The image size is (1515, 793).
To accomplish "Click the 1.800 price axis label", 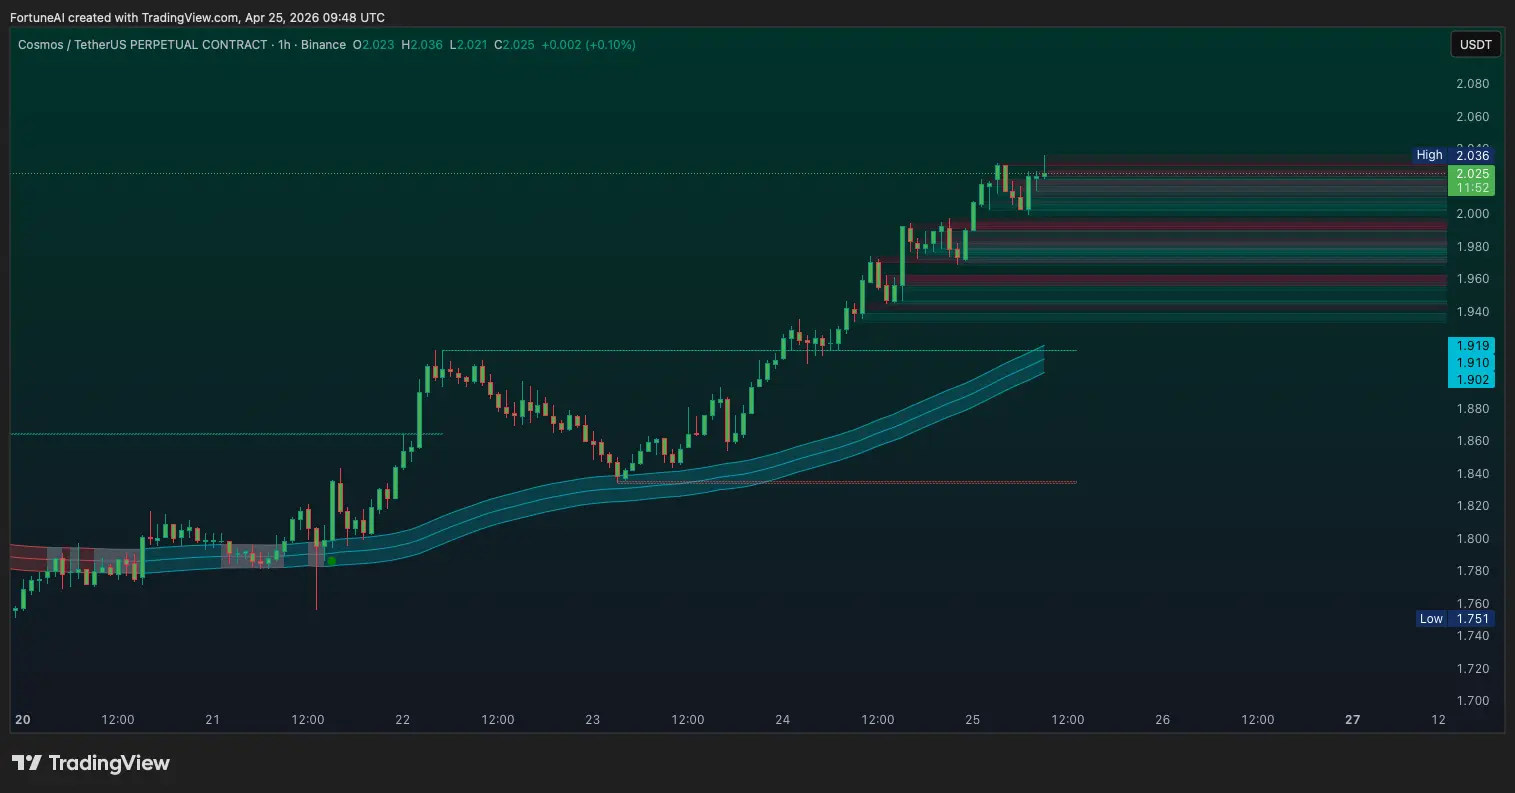I will pyautogui.click(x=1473, y=538).
